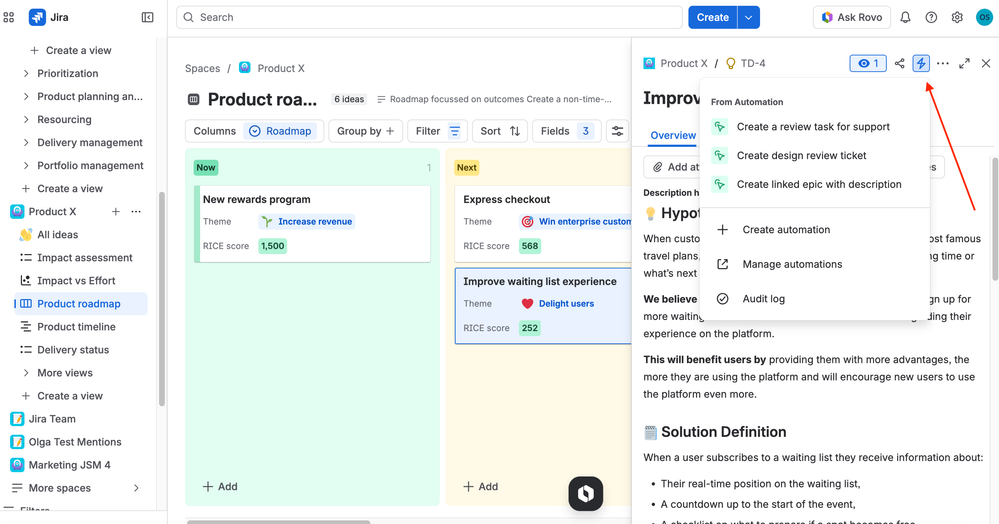Click the share icon in idea panel
The width and height of the screenshot is (999, 524).
pos(899,63)
